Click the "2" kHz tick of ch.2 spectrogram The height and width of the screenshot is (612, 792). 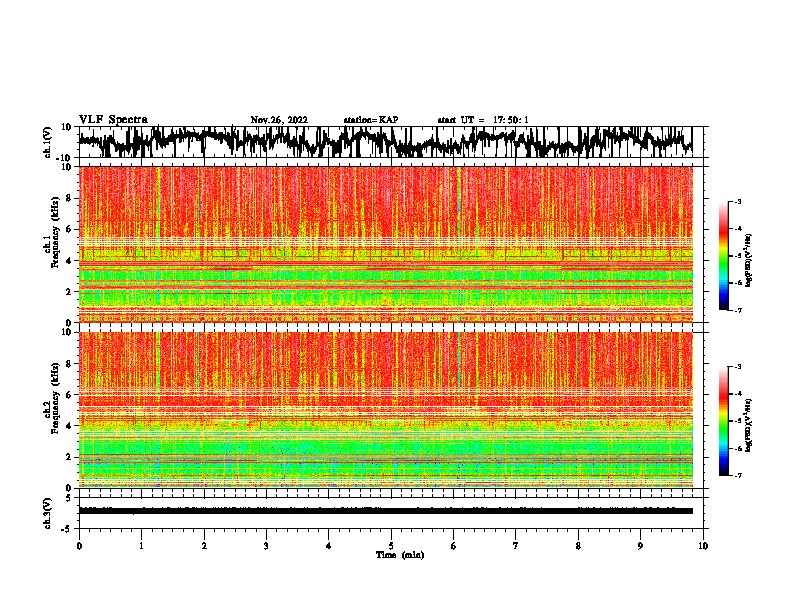click(x=69, y=457)
